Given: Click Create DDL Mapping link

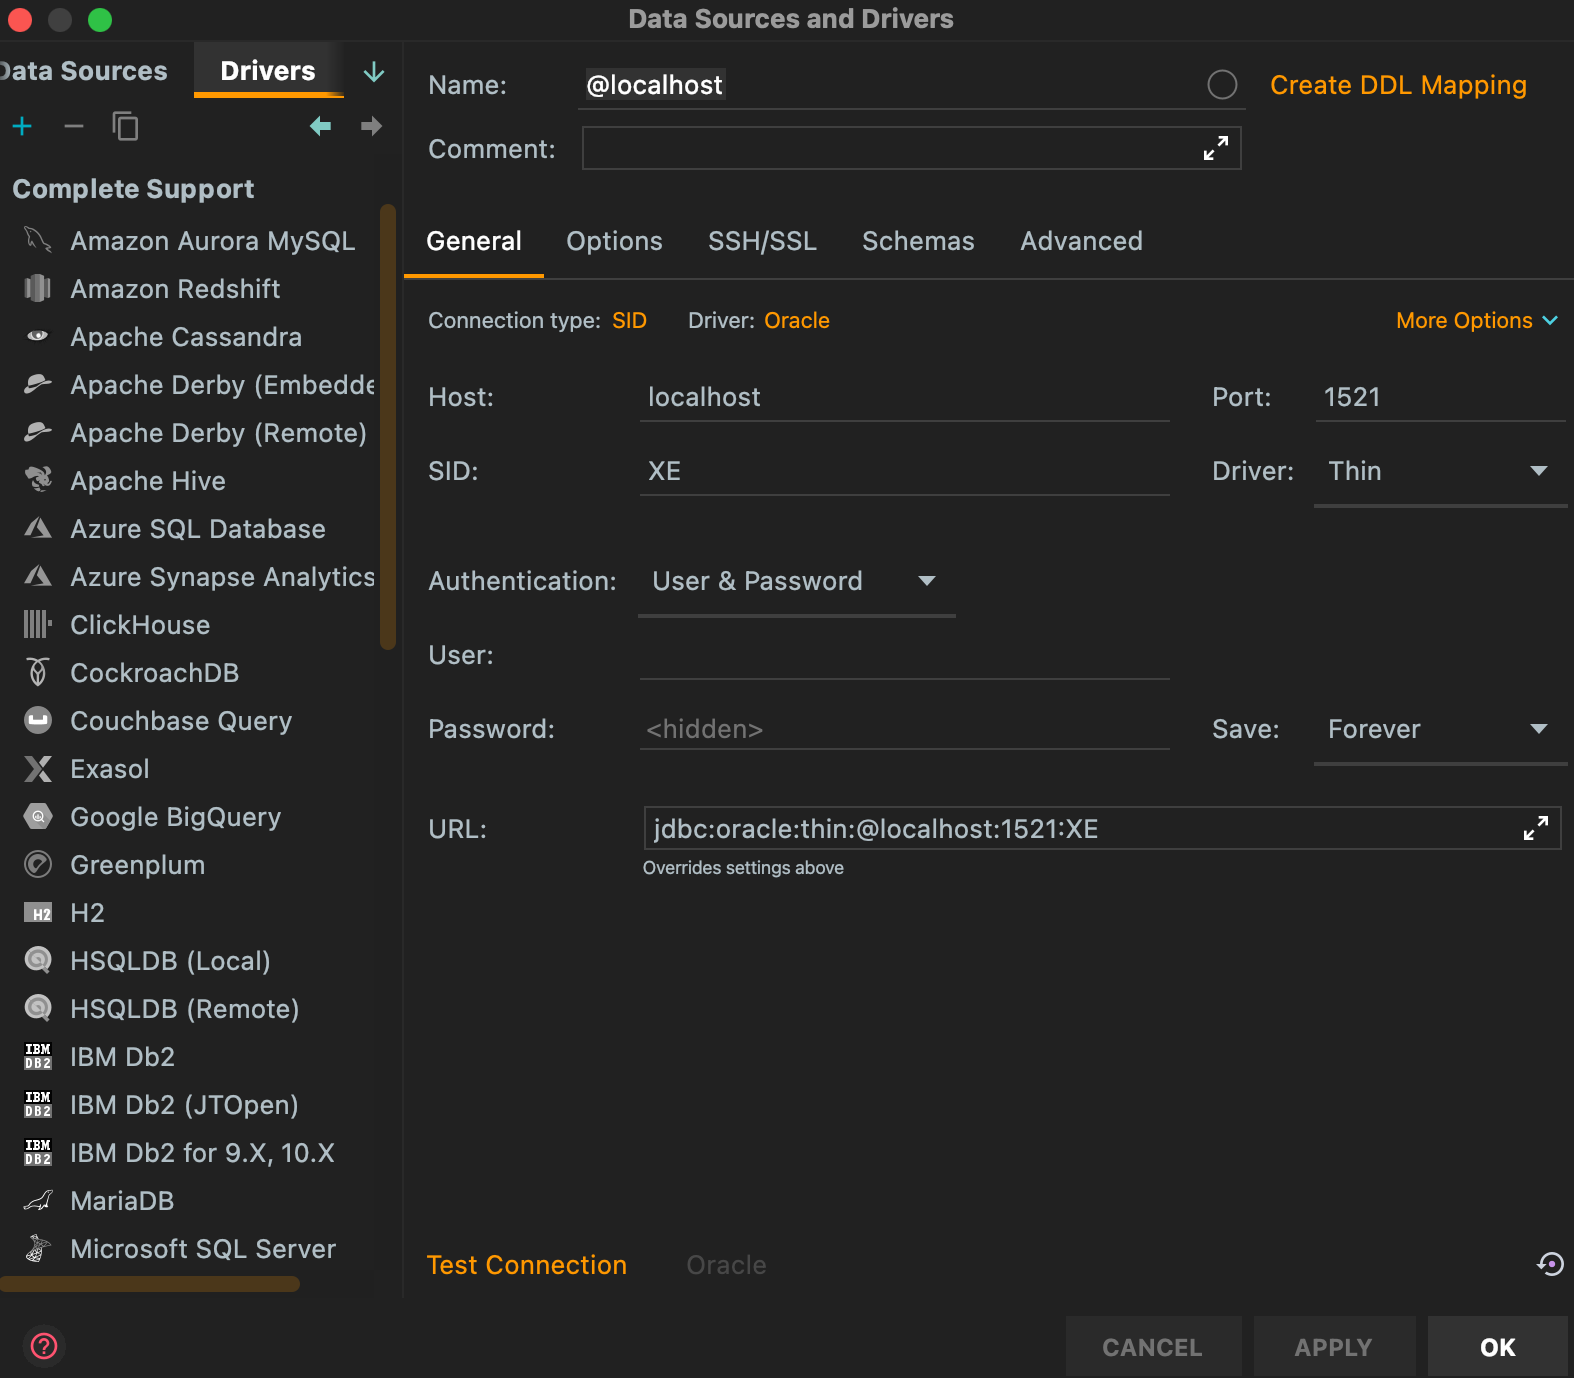Looking at the screenshot, I should [1398, 85].
